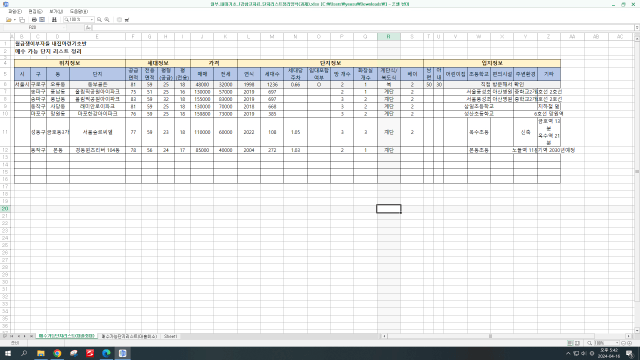
Task: Open the first menu in menu bar
Action: 15,11
